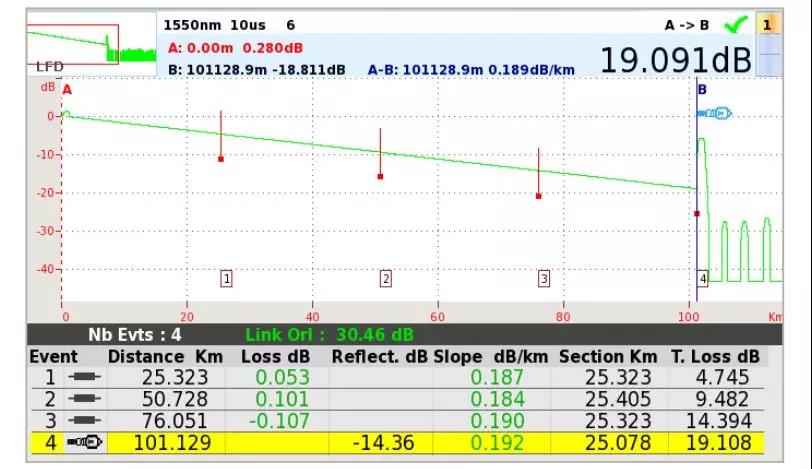The width and height of the screenshot is (812, 469).
Task: Click the Distance Km column header
Action: coord(164,356)
